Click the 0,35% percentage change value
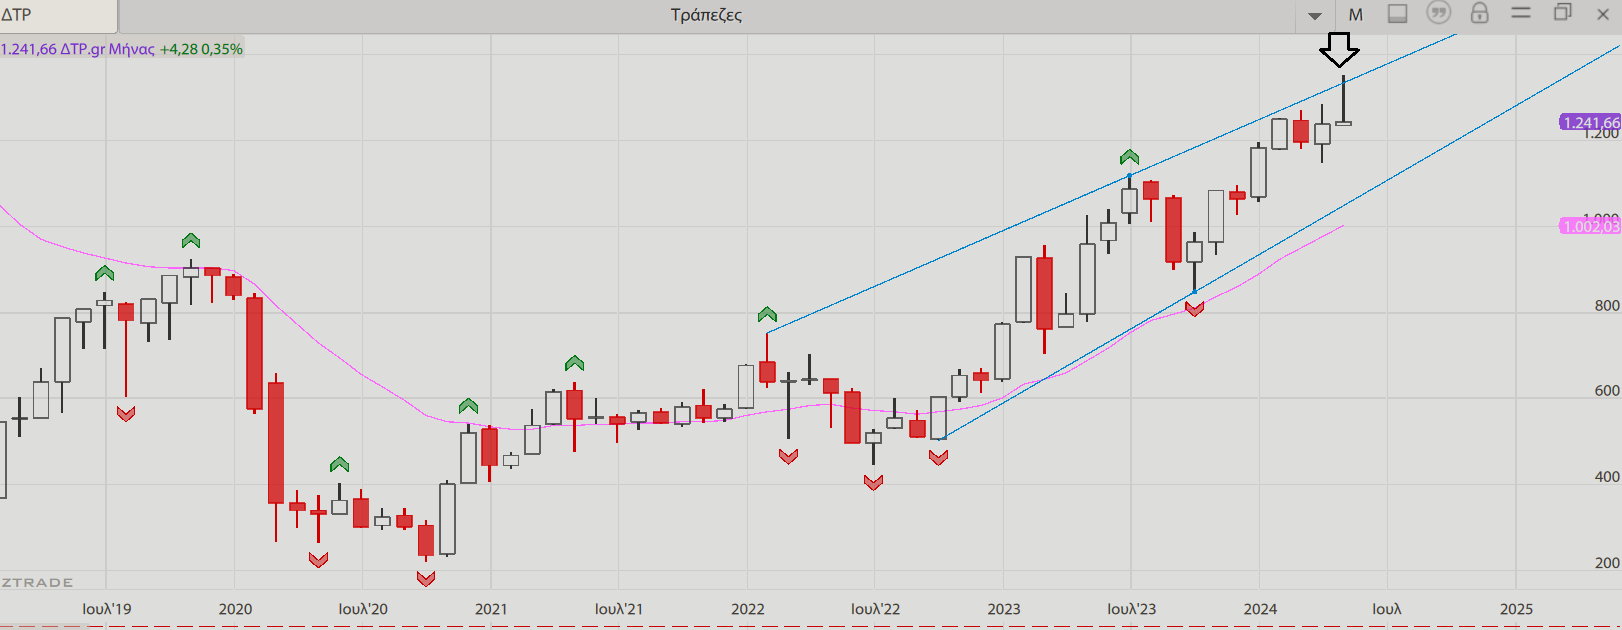Viewport: 1622px width, 630px height. pos(222,49)
